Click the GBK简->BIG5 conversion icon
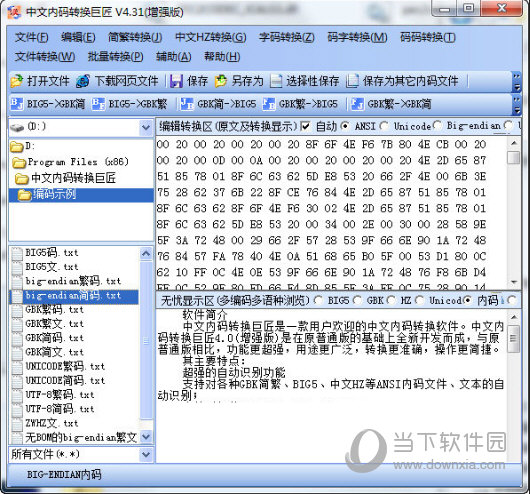 tap(187, 103)
